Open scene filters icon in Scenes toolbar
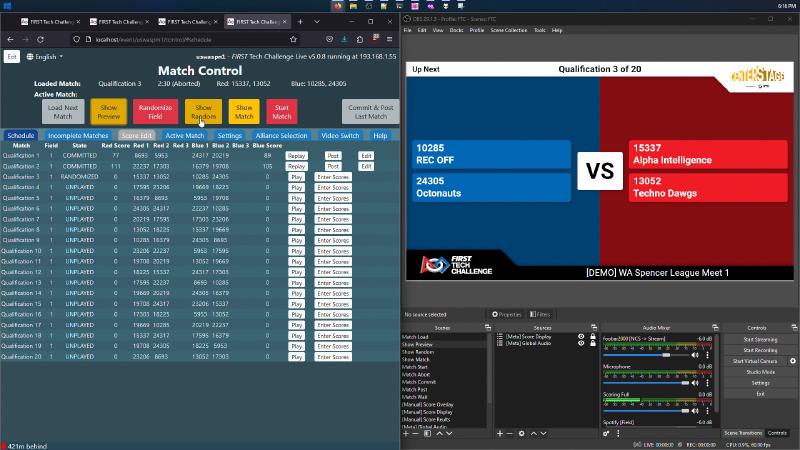 (427, 433)
